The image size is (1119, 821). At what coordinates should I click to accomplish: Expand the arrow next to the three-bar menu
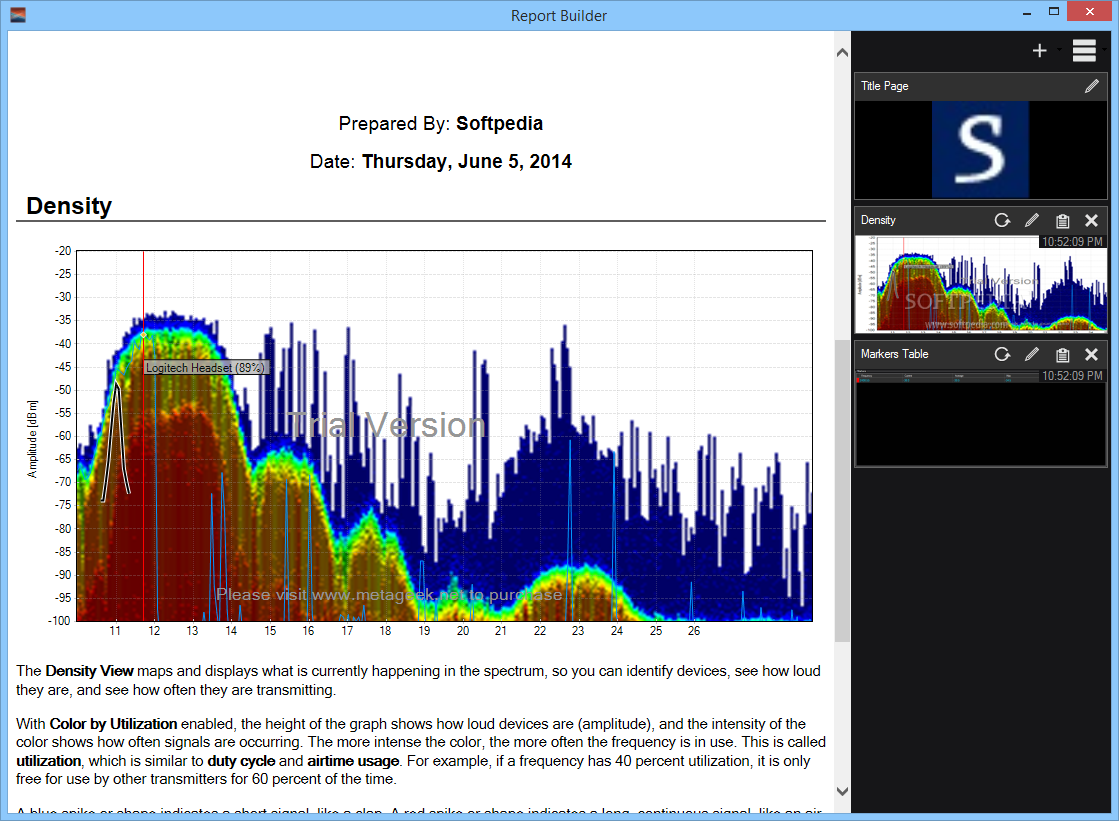pos(1104,50)
